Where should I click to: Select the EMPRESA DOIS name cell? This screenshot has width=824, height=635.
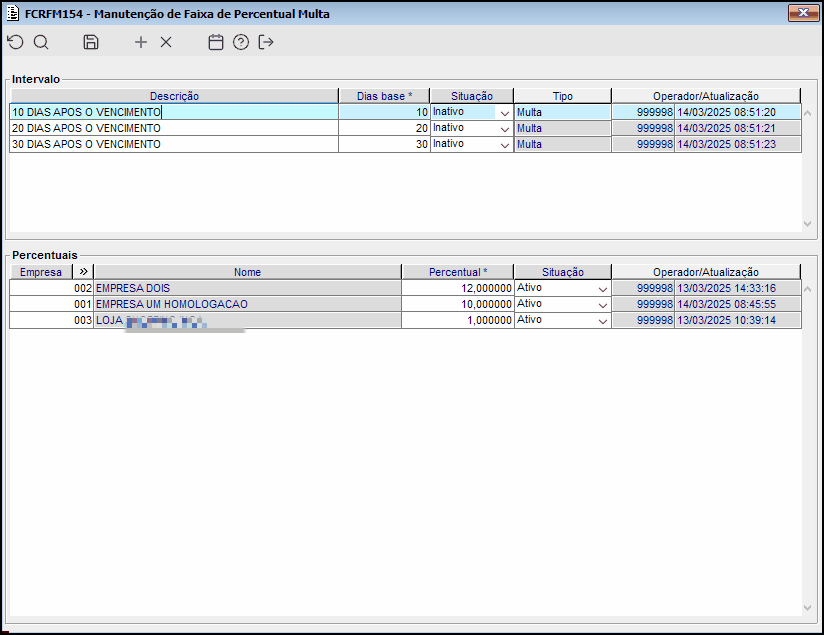[248, 288]
